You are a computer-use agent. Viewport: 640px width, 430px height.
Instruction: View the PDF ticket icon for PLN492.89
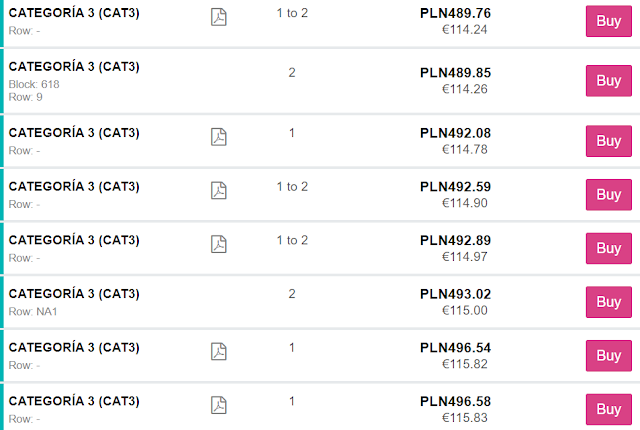(x=219, y=244)
